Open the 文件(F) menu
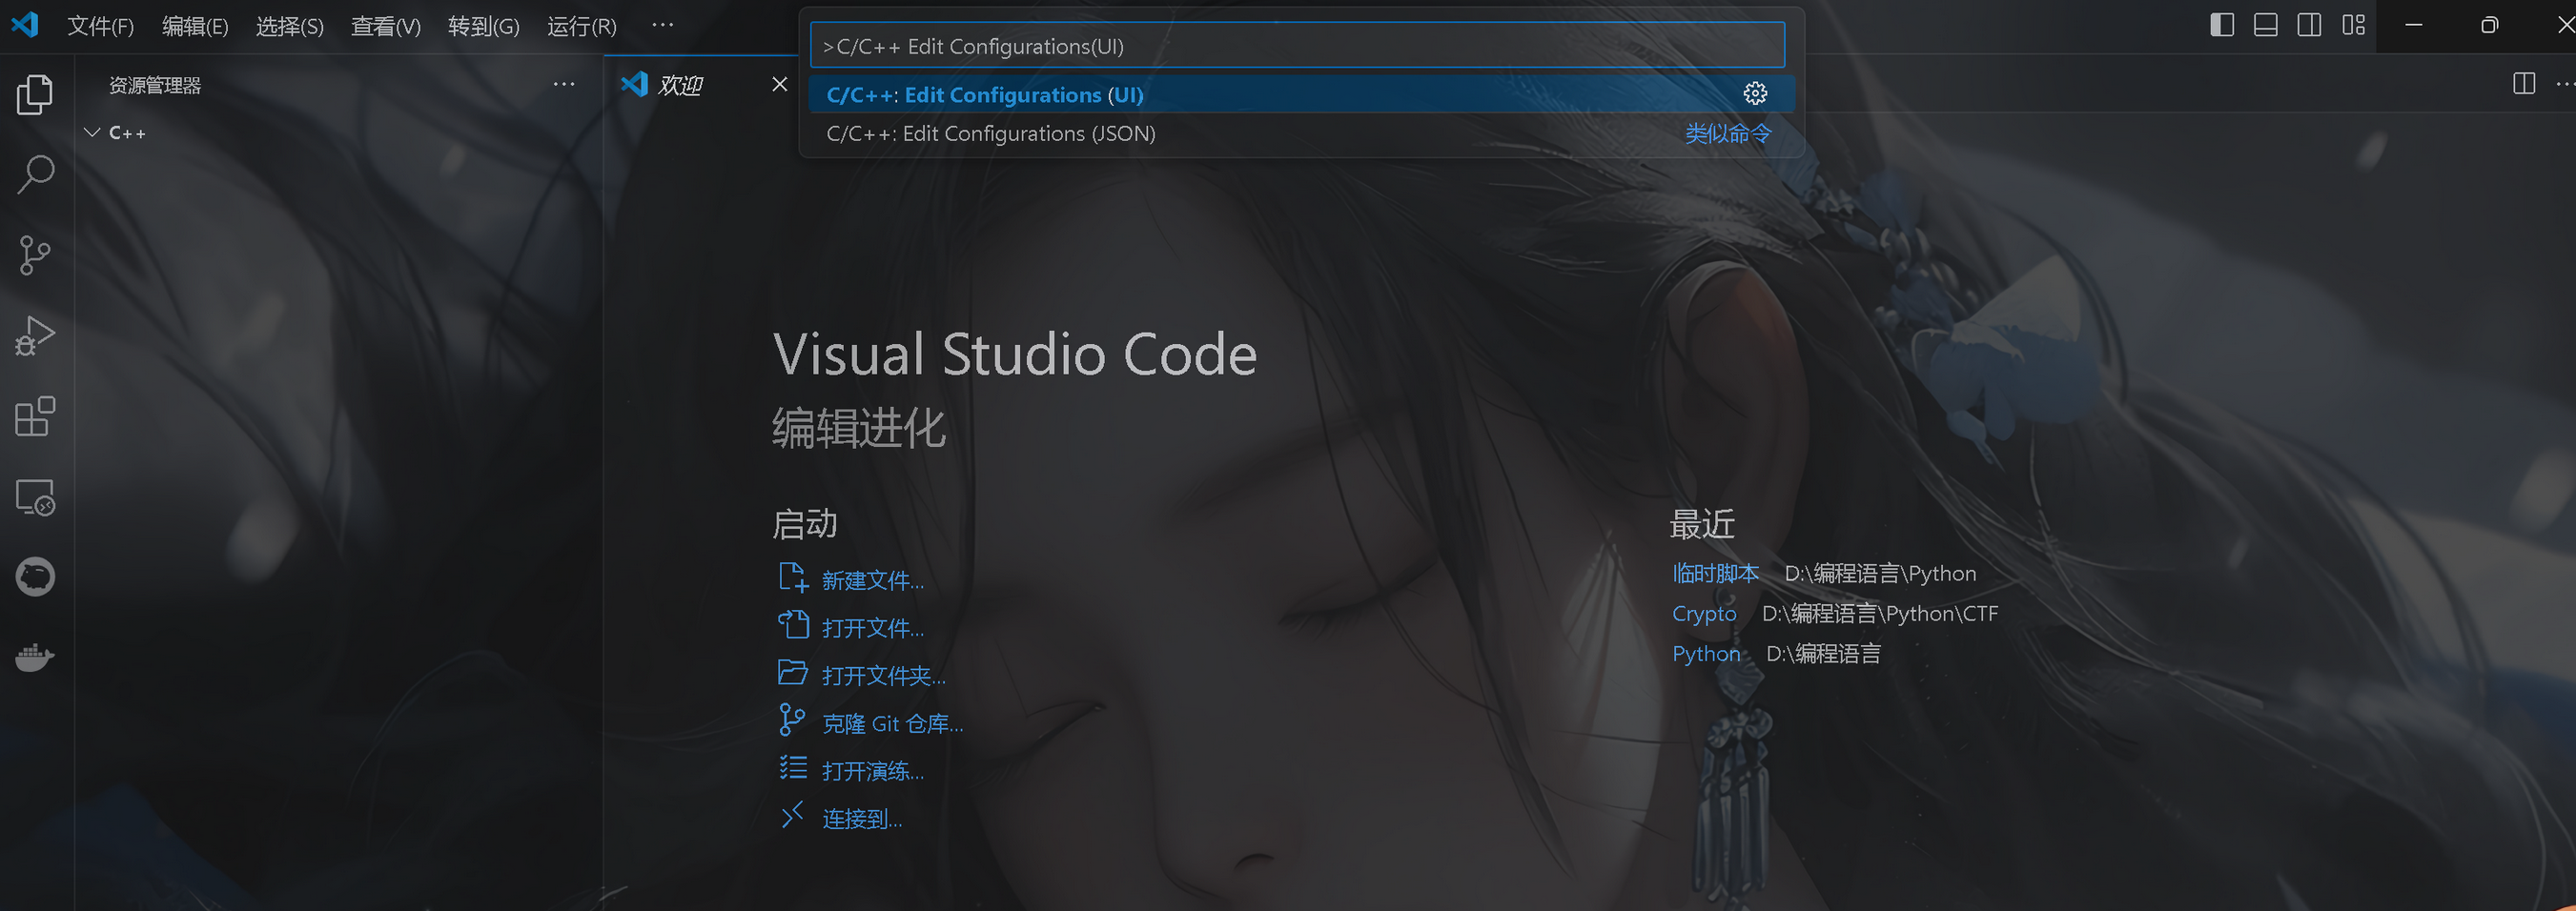The width and height of the screenshot is (2576, 911). coord(100,26)
